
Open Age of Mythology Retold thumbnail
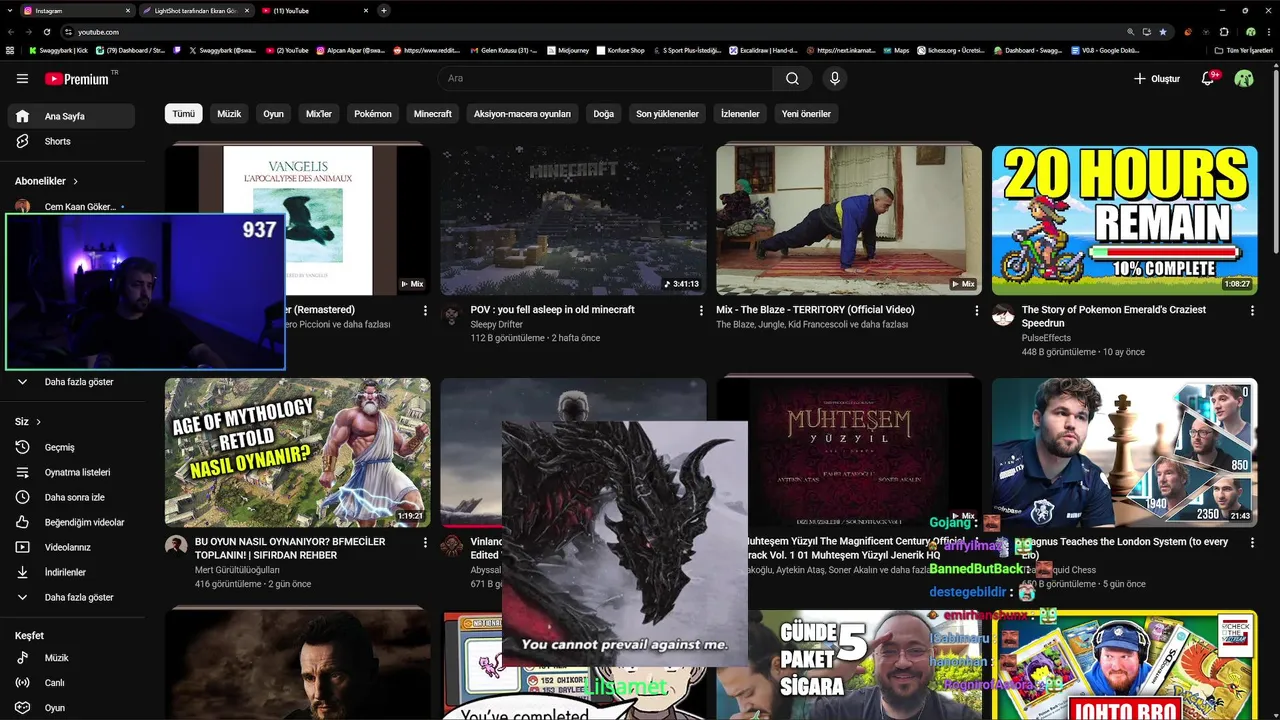pyautogui.click(x=298, y=452)
